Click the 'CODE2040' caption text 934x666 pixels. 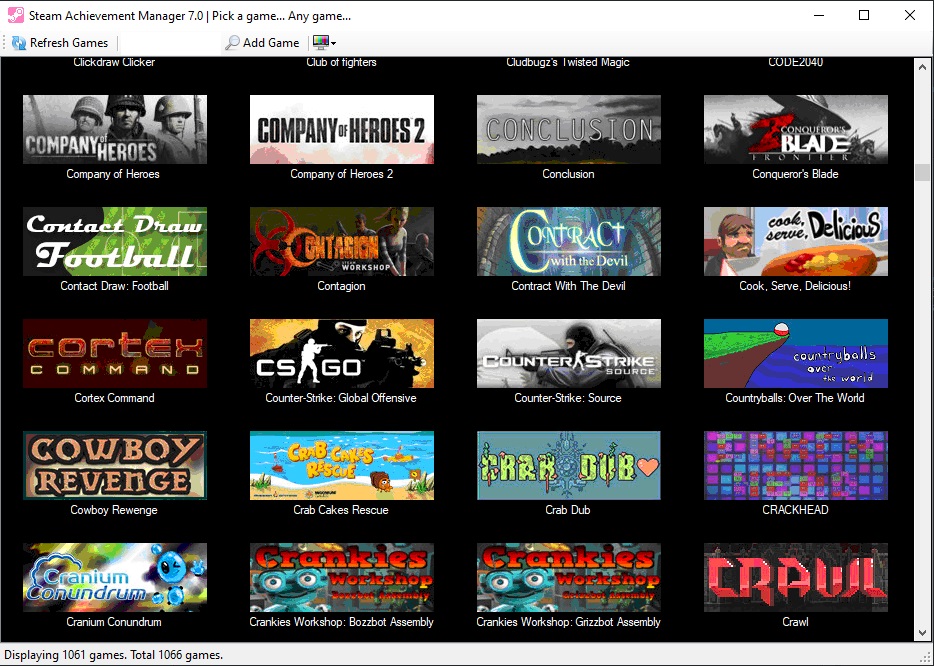(796, 62)
